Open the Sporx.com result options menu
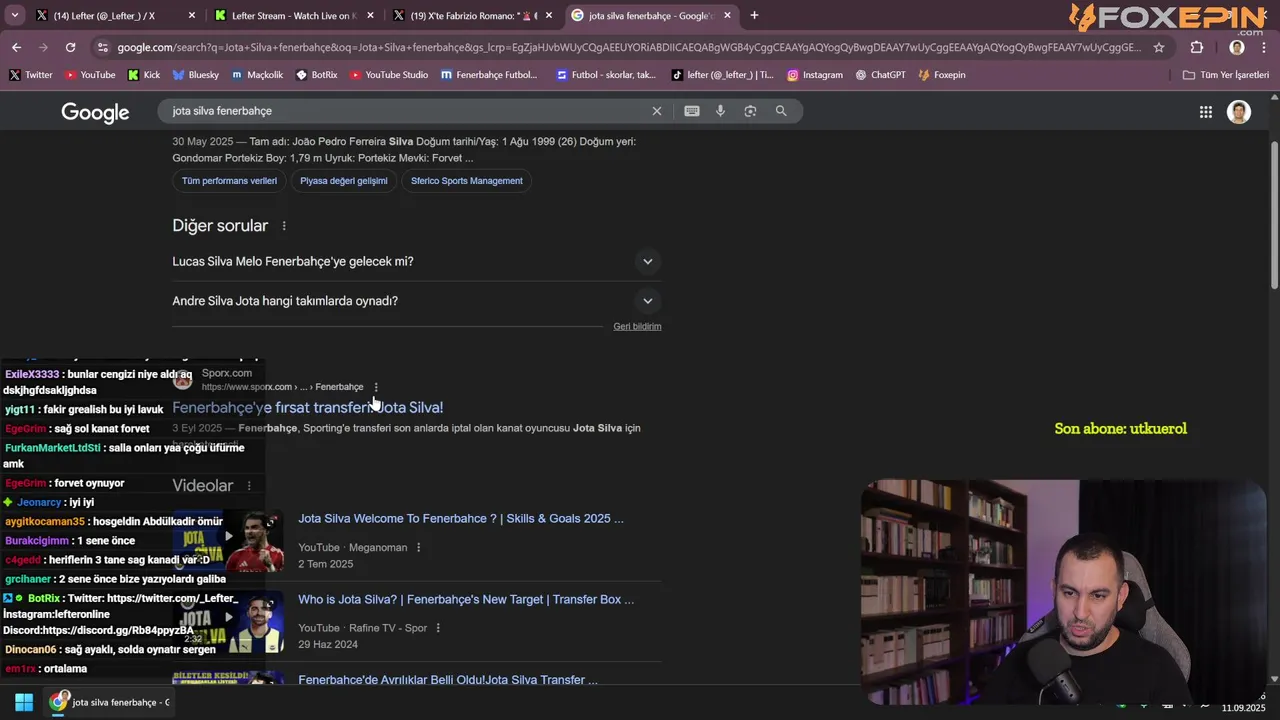The height and width of the screenshot is (720, 1280). pos(376,387)
